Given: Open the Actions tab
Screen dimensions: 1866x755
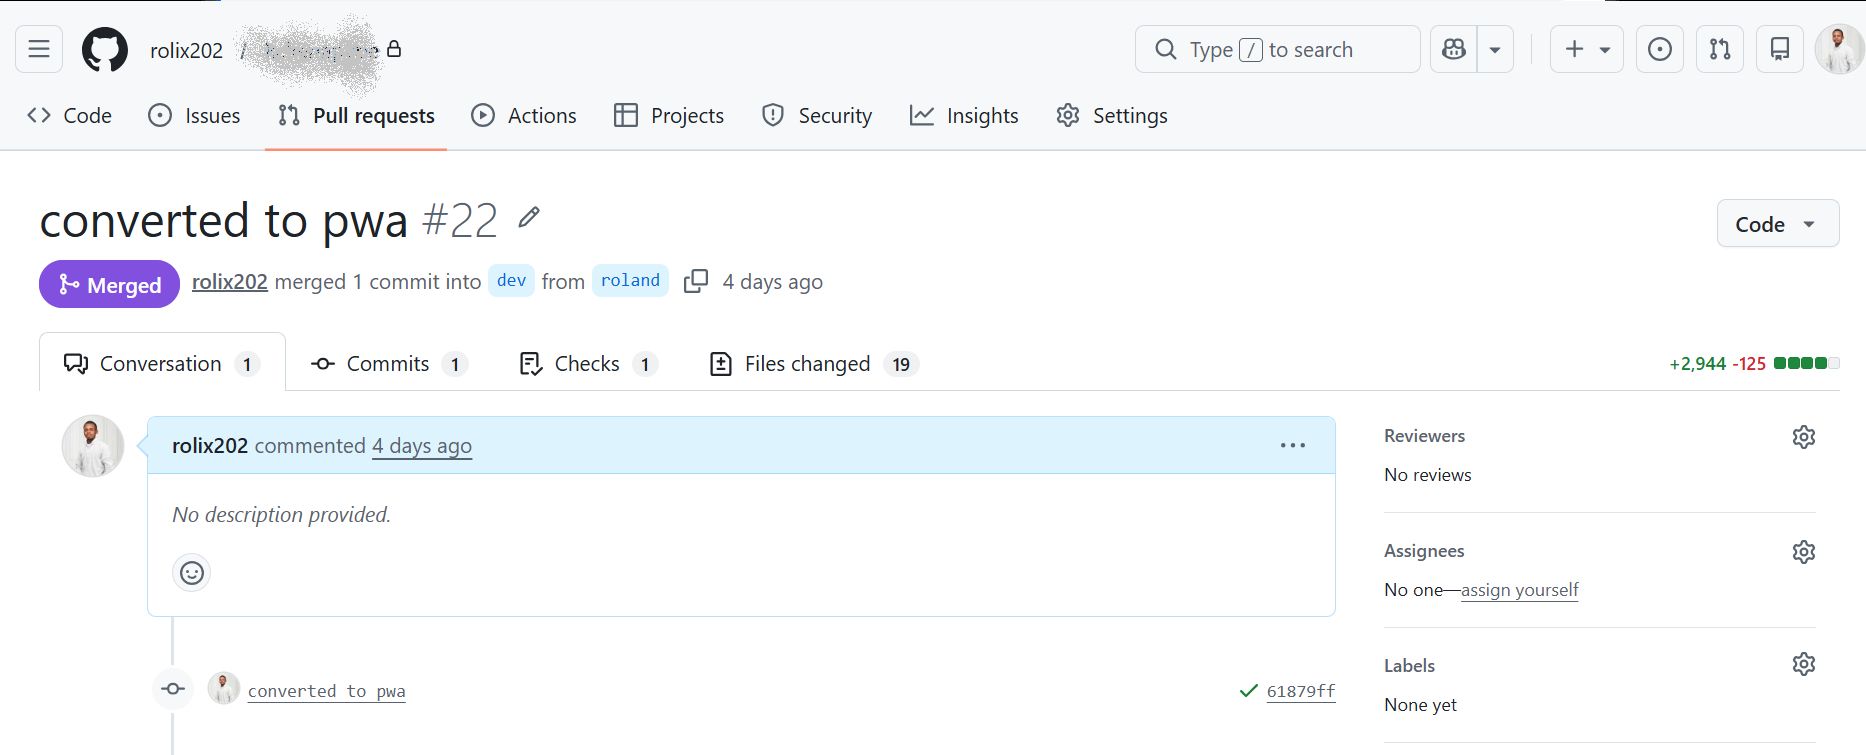Looking at the screenshot, I should coord(524,115).
